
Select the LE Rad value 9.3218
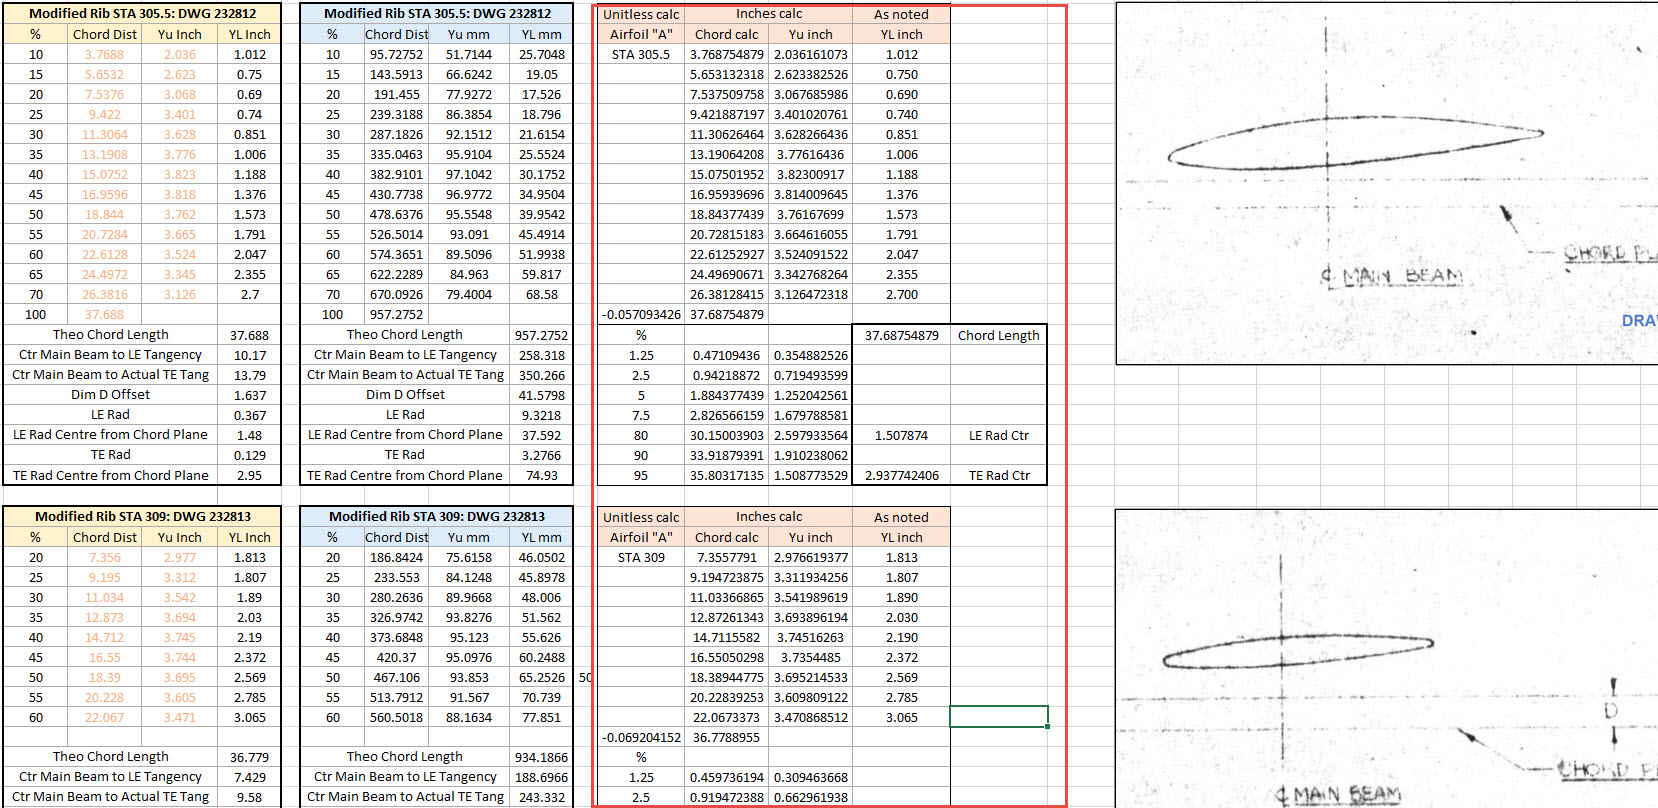(x=541, y=415)
